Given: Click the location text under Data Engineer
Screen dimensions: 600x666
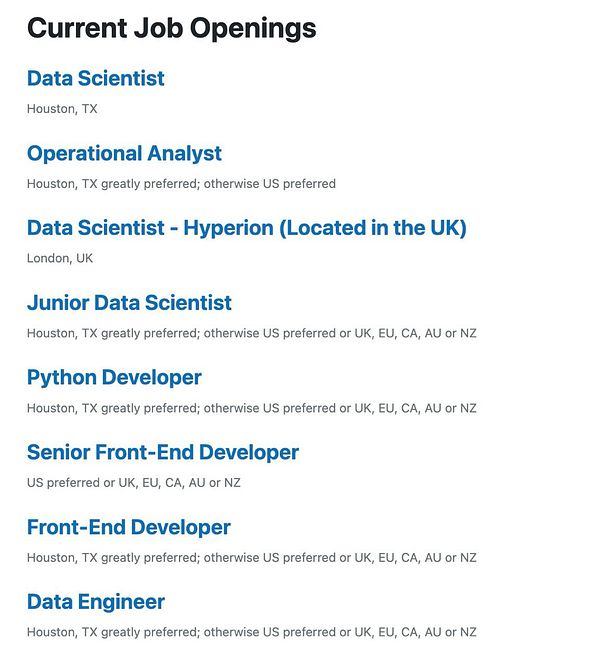Looking at the screenshot, I should click(251, 632).
